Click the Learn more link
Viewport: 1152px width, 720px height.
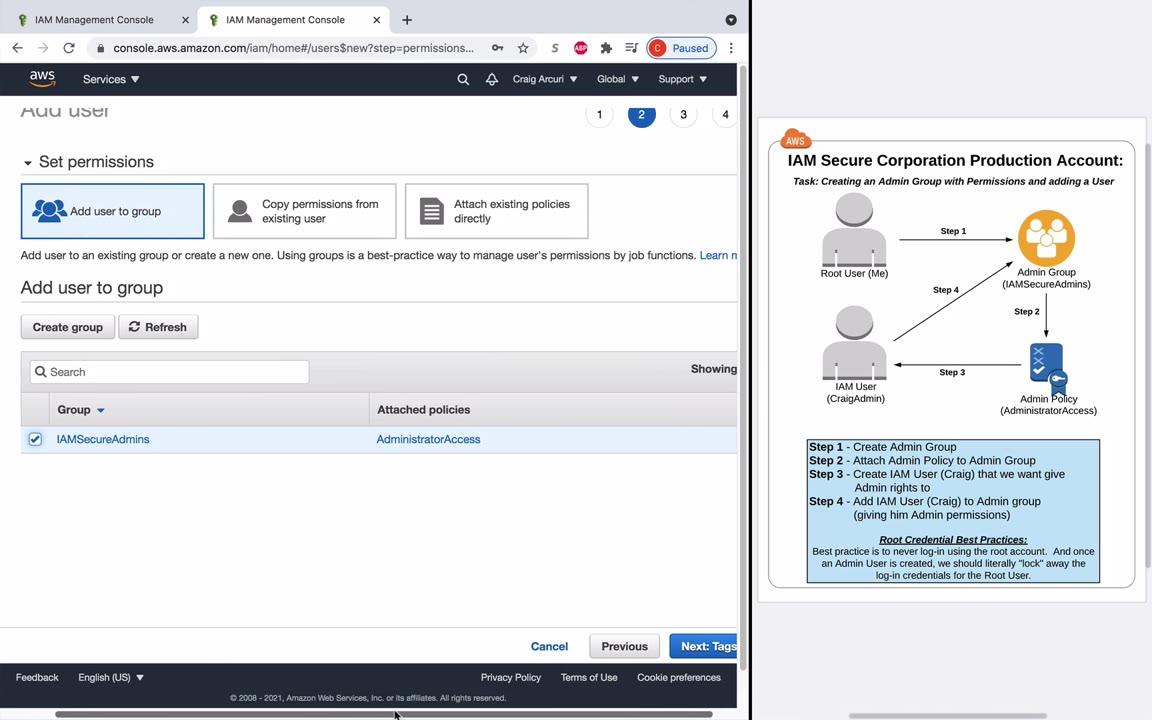click(718, 256)
